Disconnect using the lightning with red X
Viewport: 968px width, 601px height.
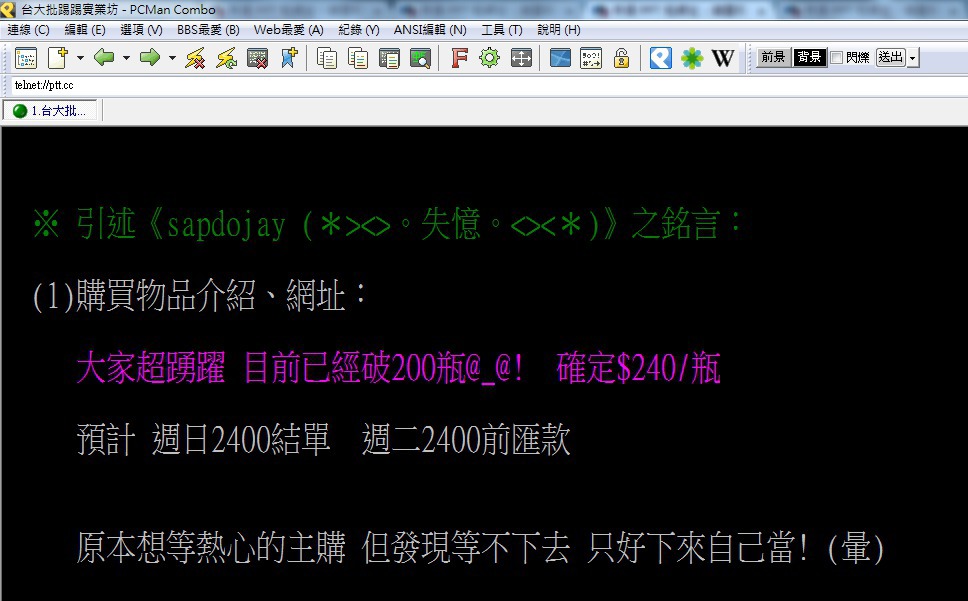[x=196, y=58]
